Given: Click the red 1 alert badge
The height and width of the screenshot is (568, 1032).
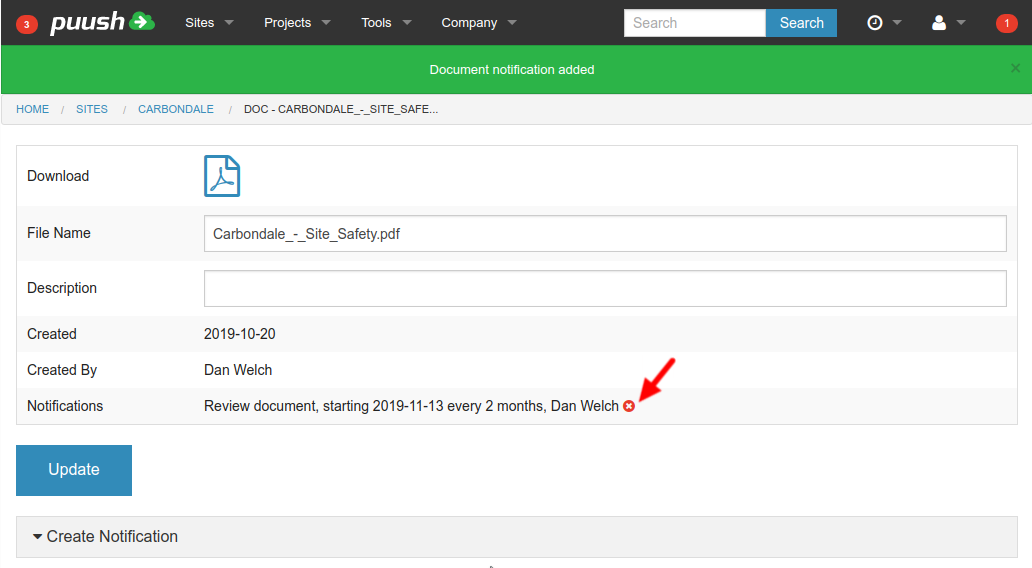Looking at the screenshot, I should (1006, 23).
